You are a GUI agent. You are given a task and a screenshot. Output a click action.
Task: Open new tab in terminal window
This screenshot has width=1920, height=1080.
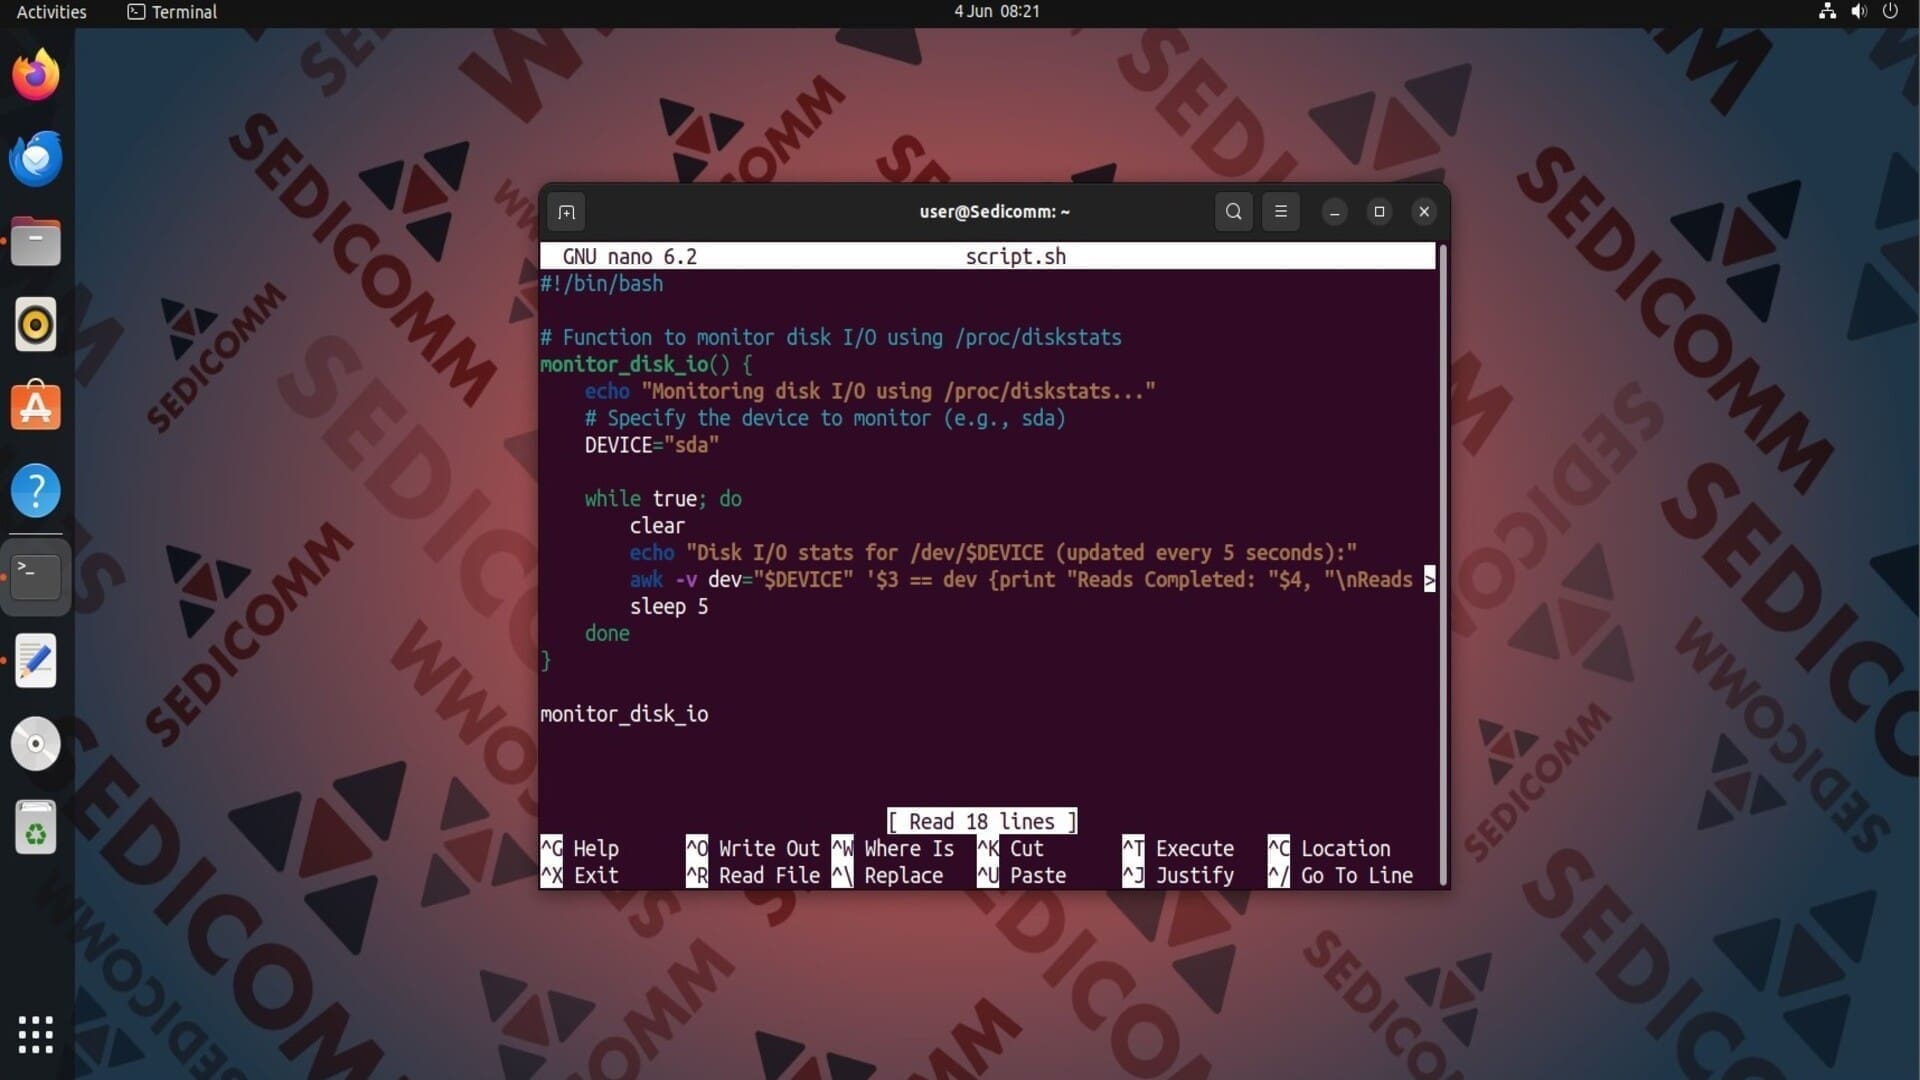(566, 212)
